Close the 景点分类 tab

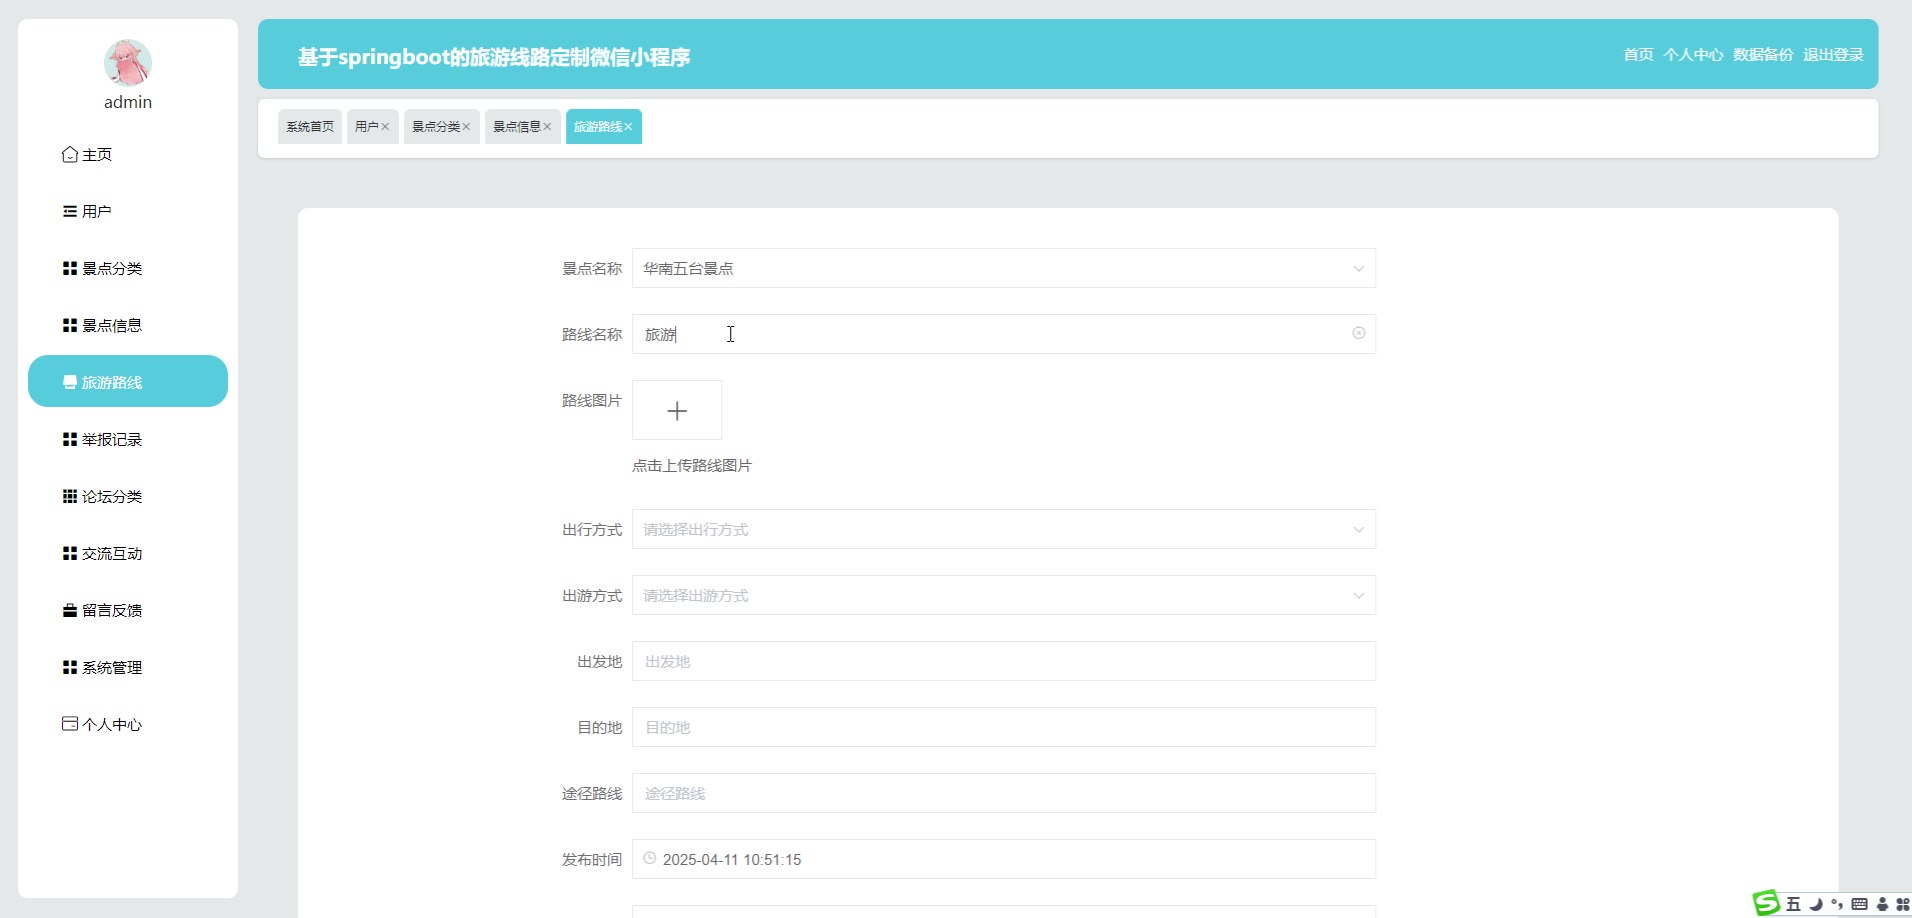tap(466, 127)
